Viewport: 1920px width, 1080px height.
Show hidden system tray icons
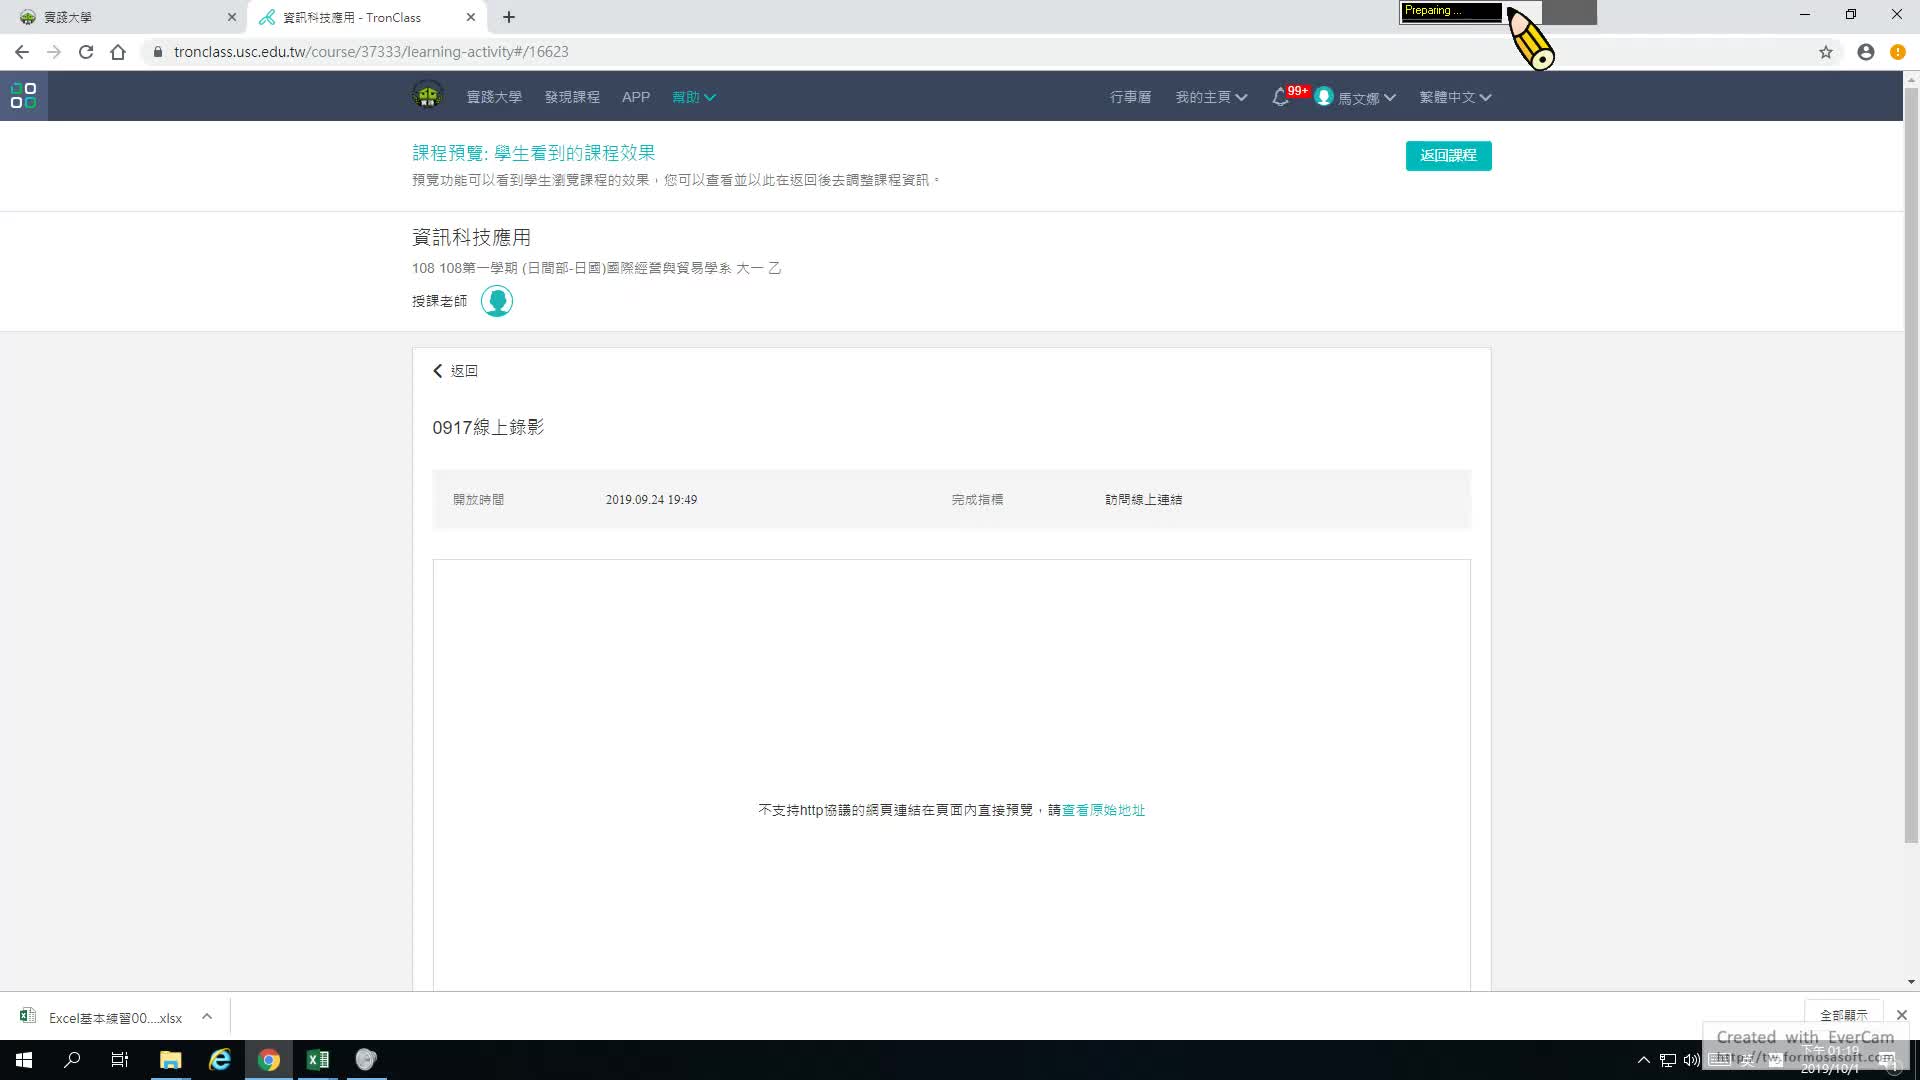pos(1643,1060)
